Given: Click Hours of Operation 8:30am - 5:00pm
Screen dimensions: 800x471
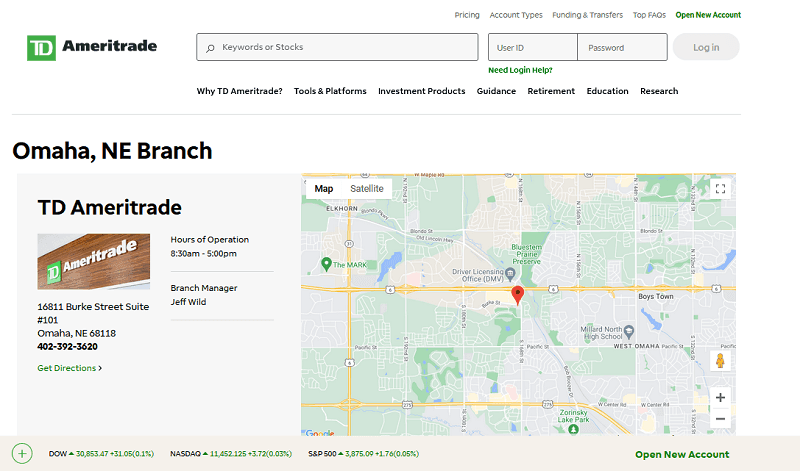Looking at the screenshot, I should pos(210,246).
